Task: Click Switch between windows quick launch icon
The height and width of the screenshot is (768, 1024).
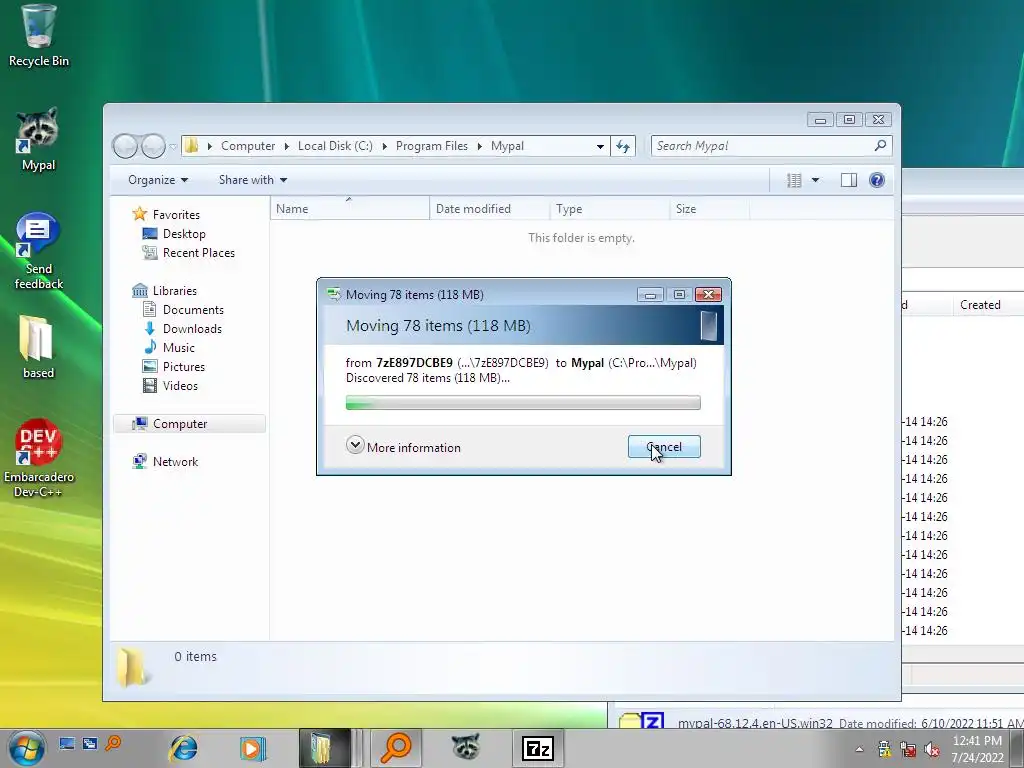Action: [x=89, y=744]
